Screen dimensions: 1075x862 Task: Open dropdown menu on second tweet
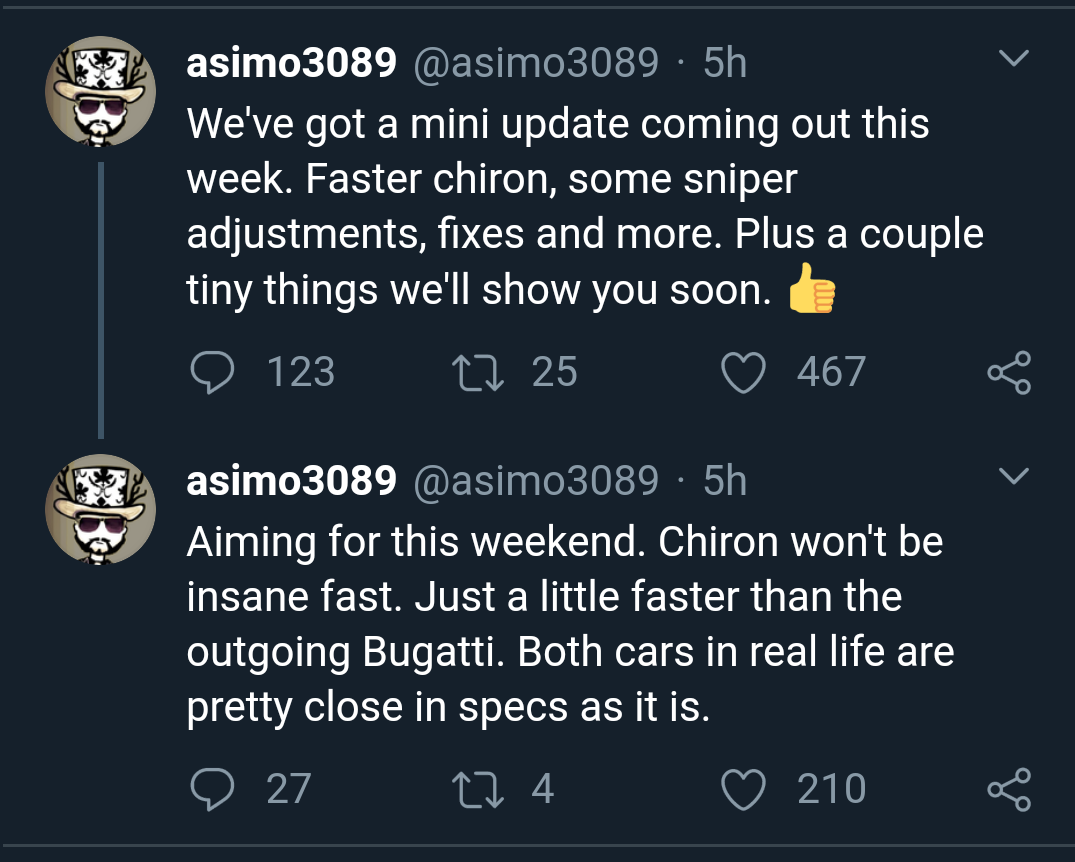tap(1014, 477)
